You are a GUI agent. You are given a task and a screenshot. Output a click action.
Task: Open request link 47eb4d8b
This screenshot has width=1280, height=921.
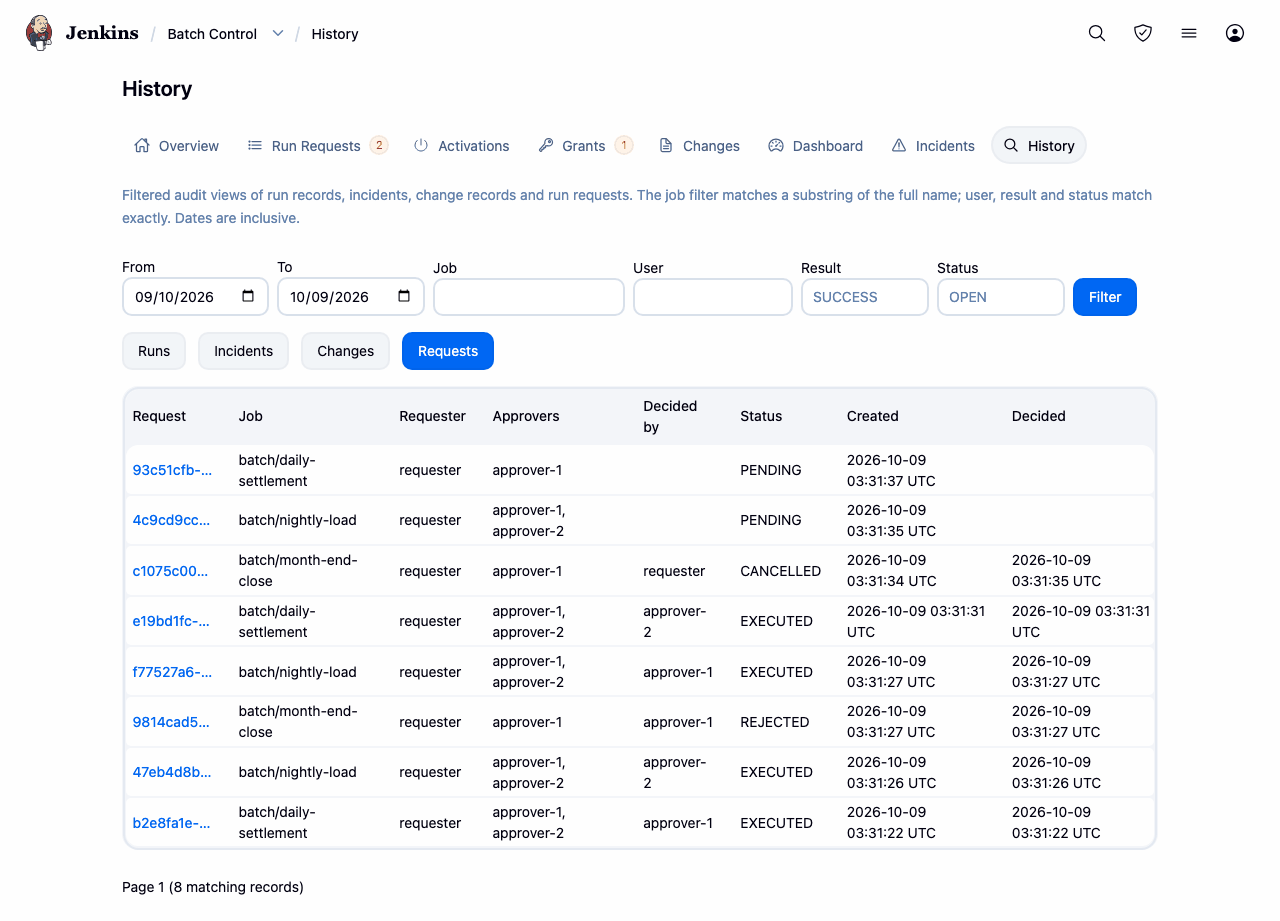pyautogui.click(x=172, y=772)
